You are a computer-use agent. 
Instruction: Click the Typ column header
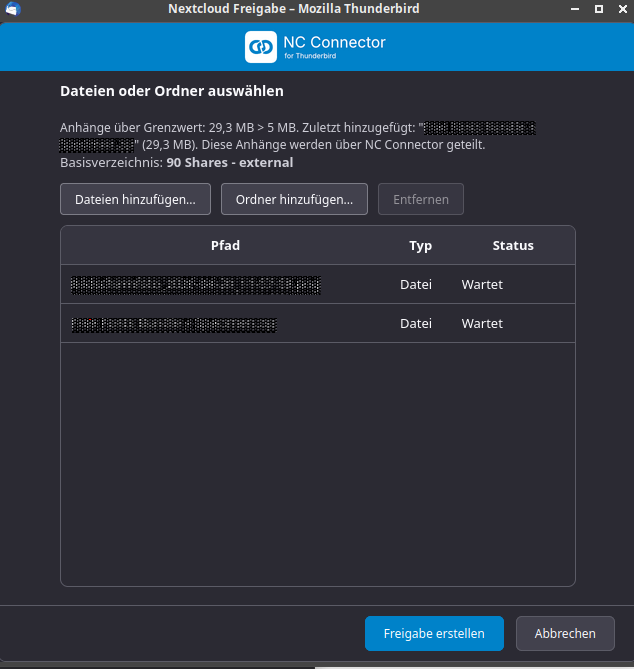[420, 245]
